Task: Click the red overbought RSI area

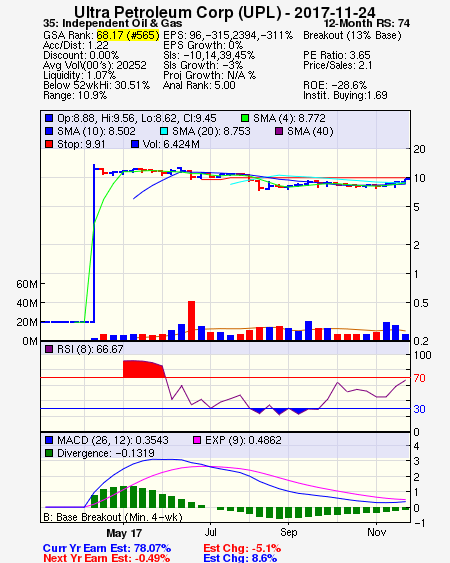Action: click(x=143, y=369)
